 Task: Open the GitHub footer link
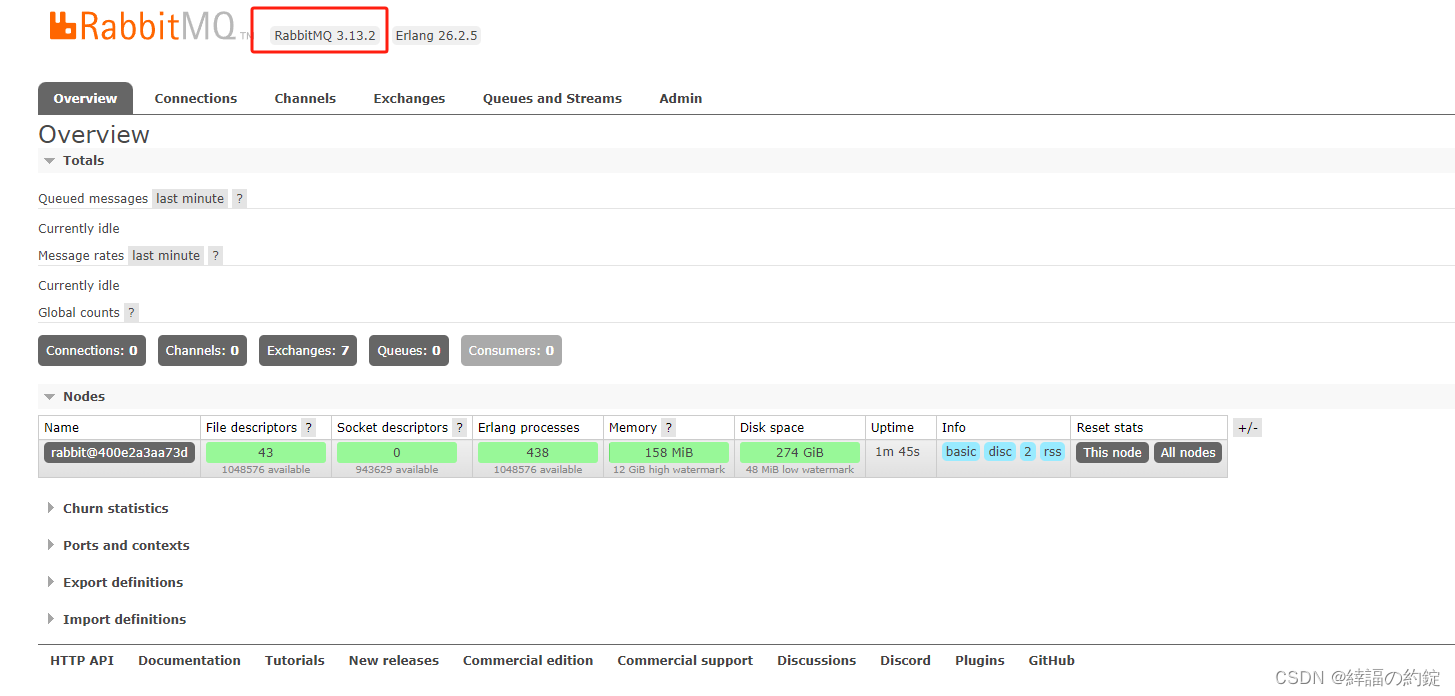point(1051,661)
